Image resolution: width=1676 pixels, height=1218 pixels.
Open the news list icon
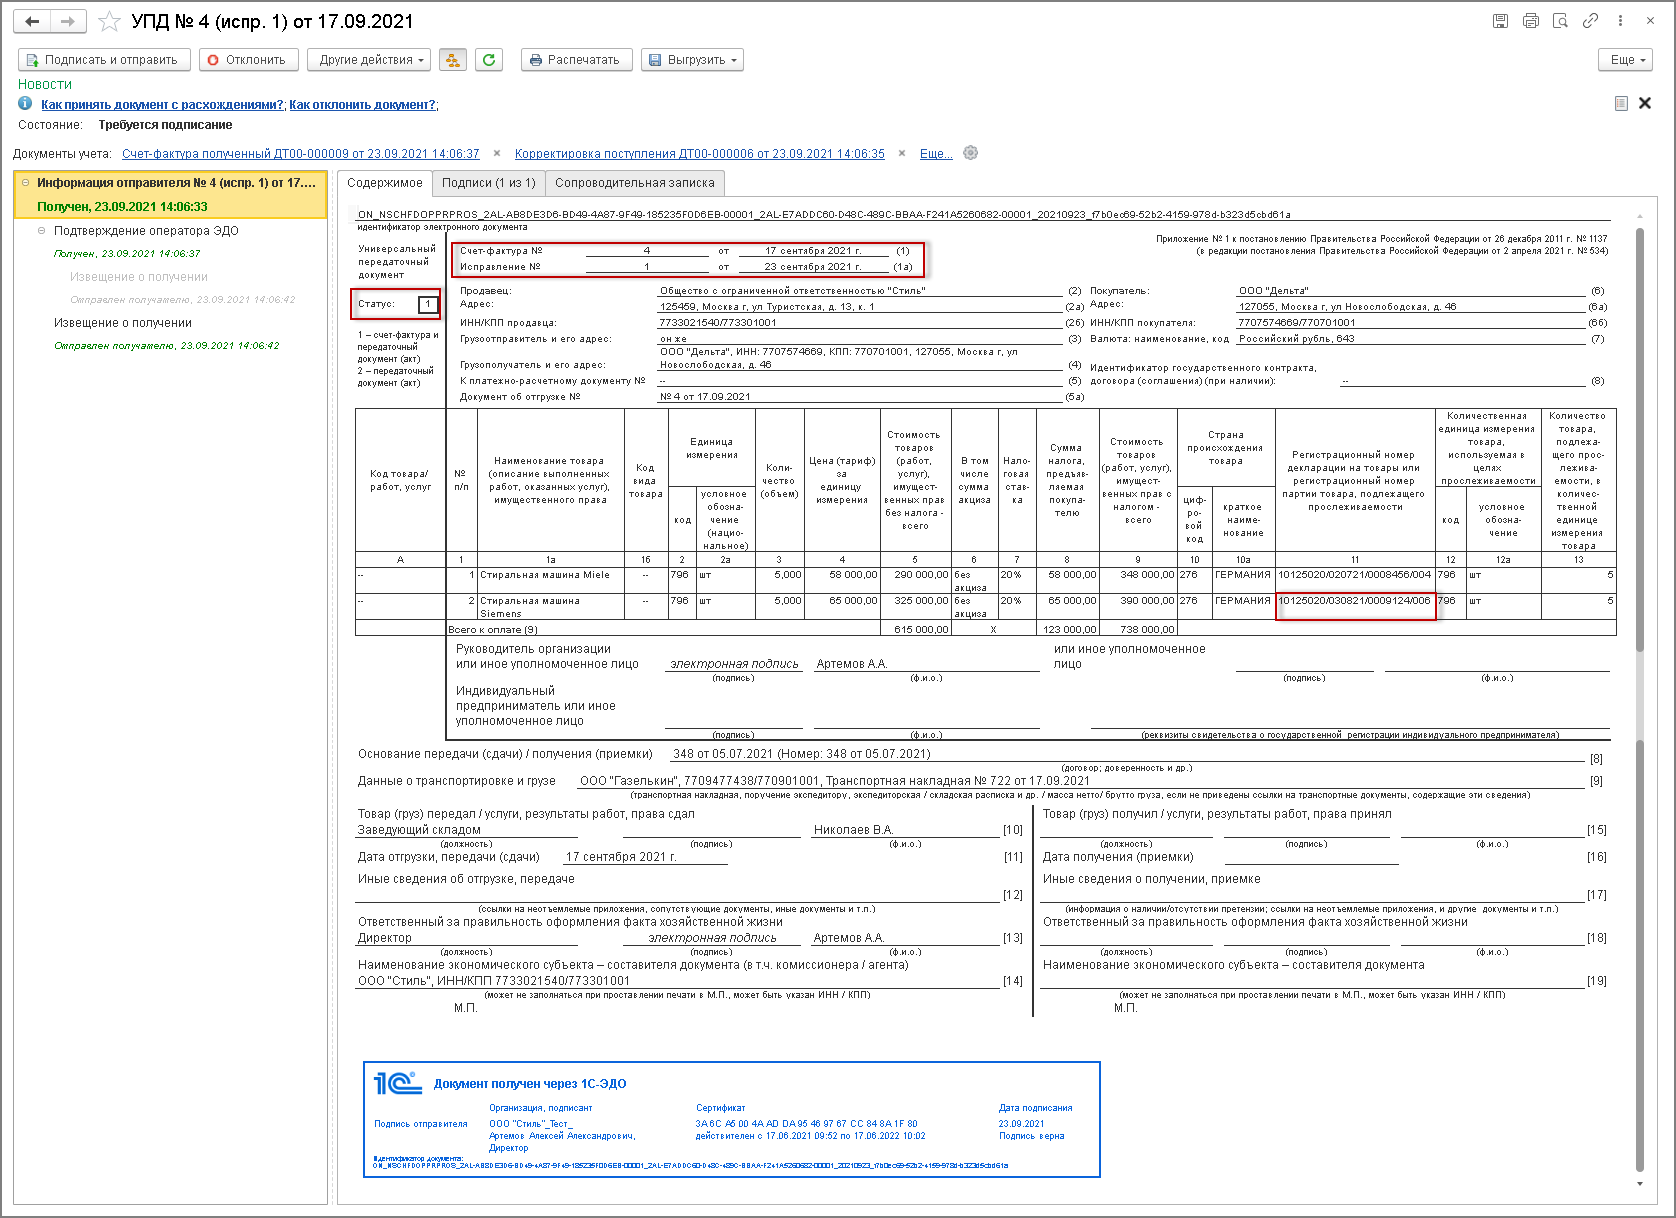coord(1621,103)
